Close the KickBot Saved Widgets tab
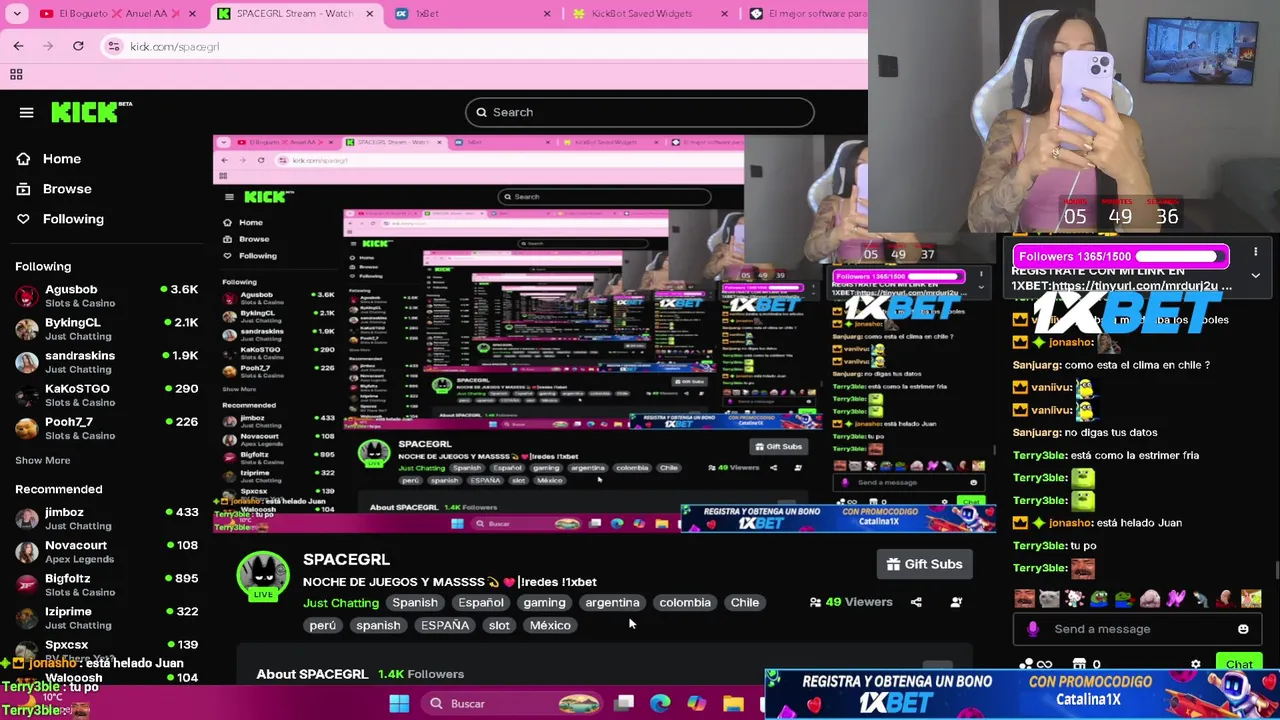Viewport: 1280px width, 720px height. tap(725, 14)
